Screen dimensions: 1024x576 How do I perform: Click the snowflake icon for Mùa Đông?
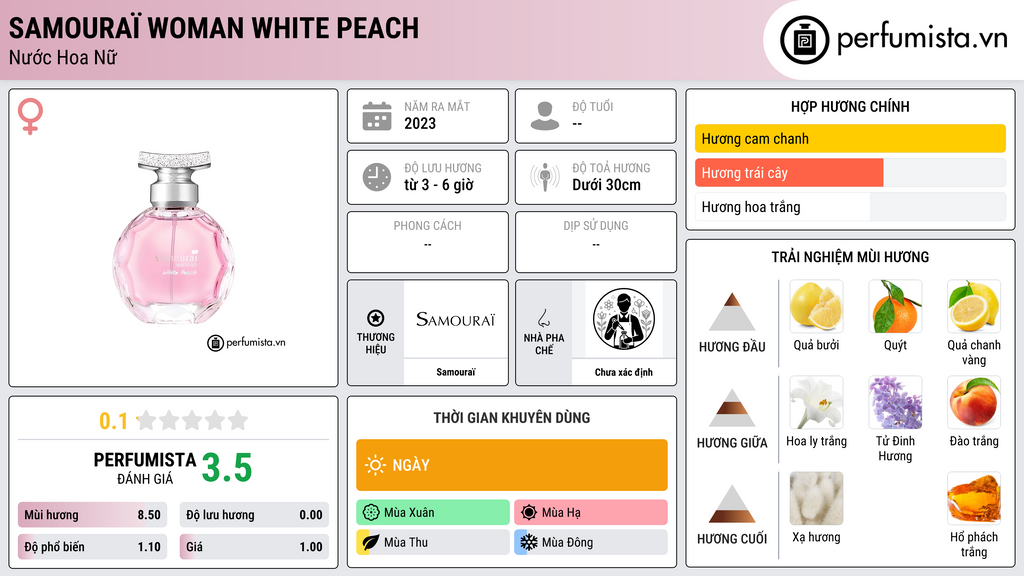529,542
